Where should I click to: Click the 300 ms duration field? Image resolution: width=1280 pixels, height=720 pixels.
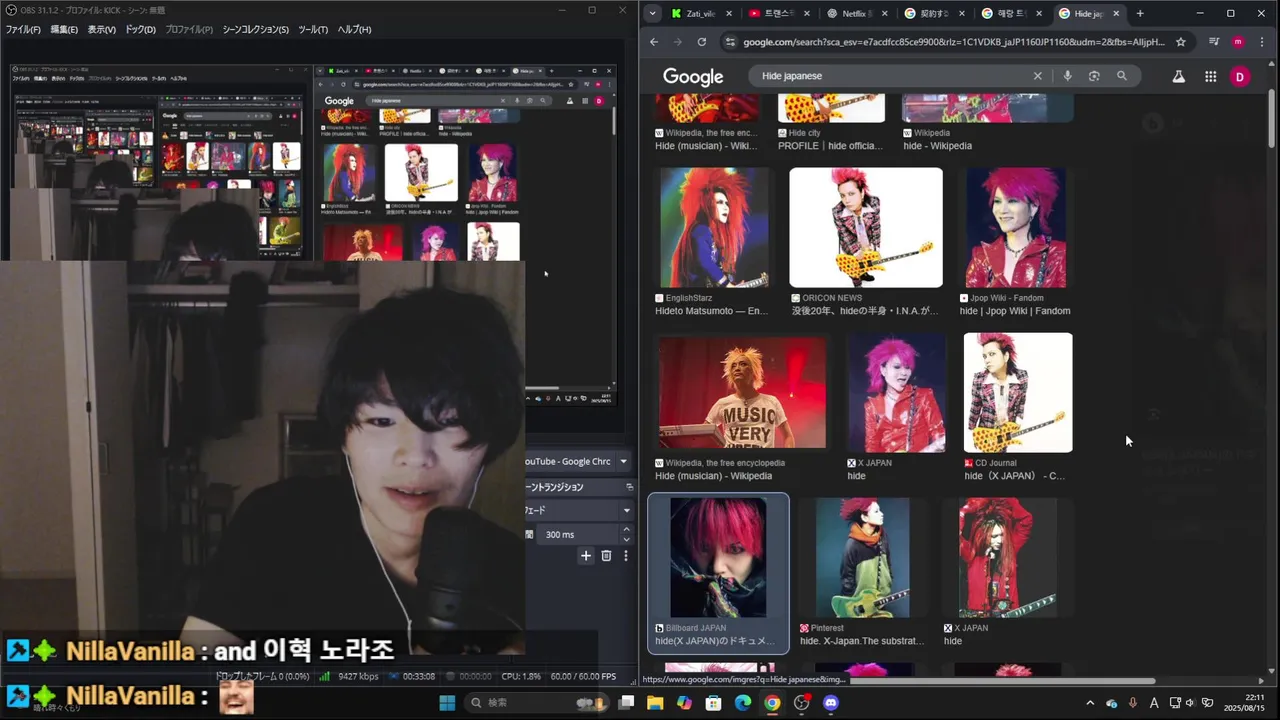pyautogui.click(x=580, y=534)
